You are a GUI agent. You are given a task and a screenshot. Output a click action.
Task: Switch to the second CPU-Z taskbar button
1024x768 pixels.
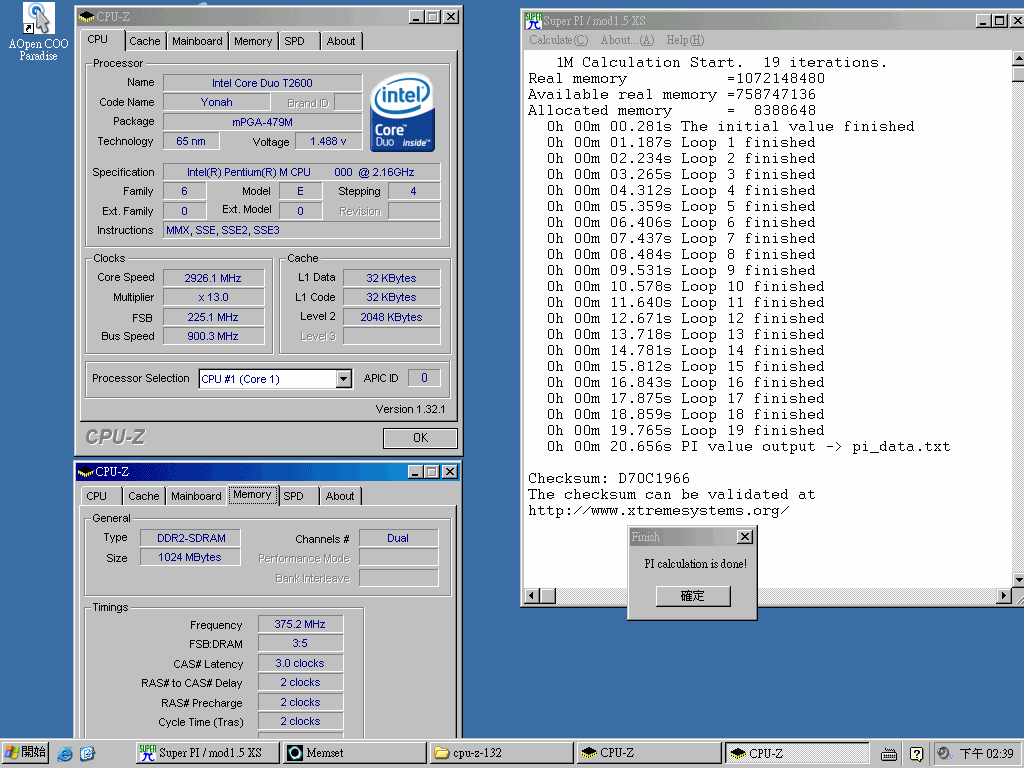point(797,753)
